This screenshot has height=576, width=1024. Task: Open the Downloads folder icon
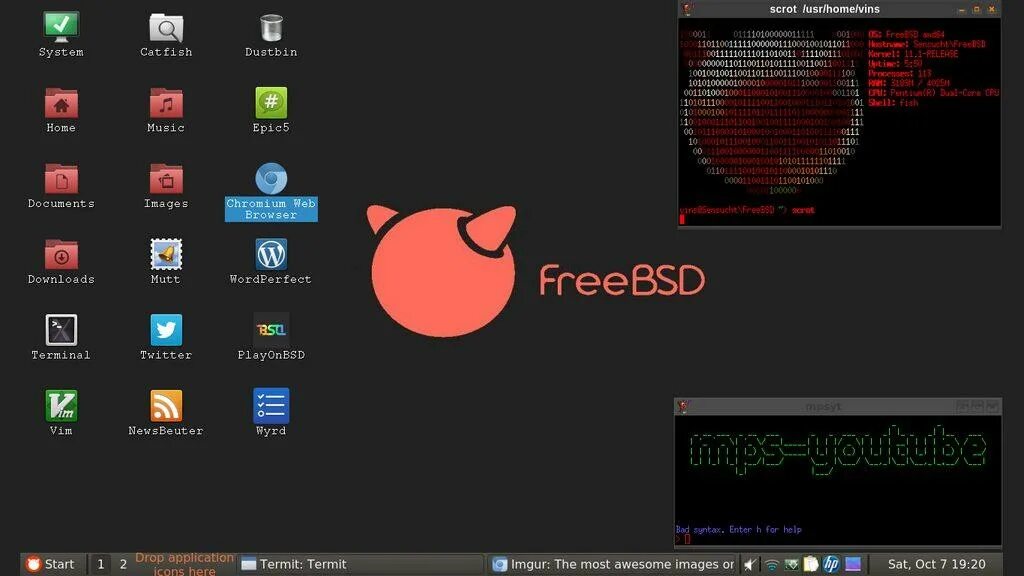pos(61,262)
